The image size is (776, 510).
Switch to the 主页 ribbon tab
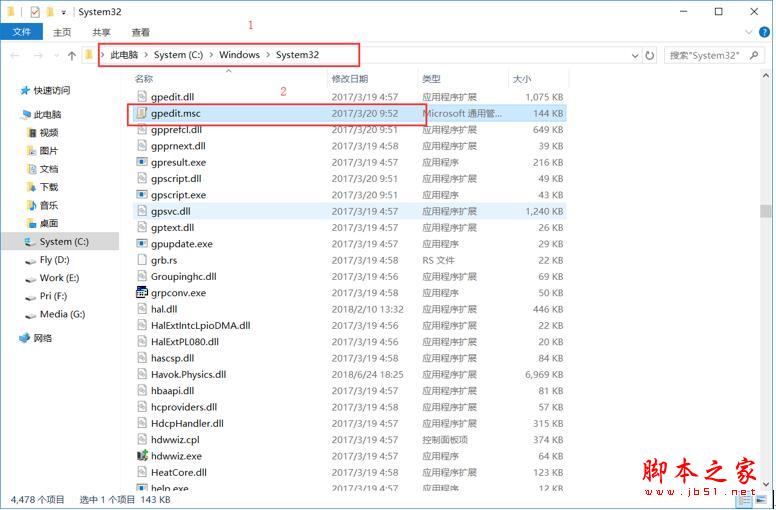pos(62,32)
